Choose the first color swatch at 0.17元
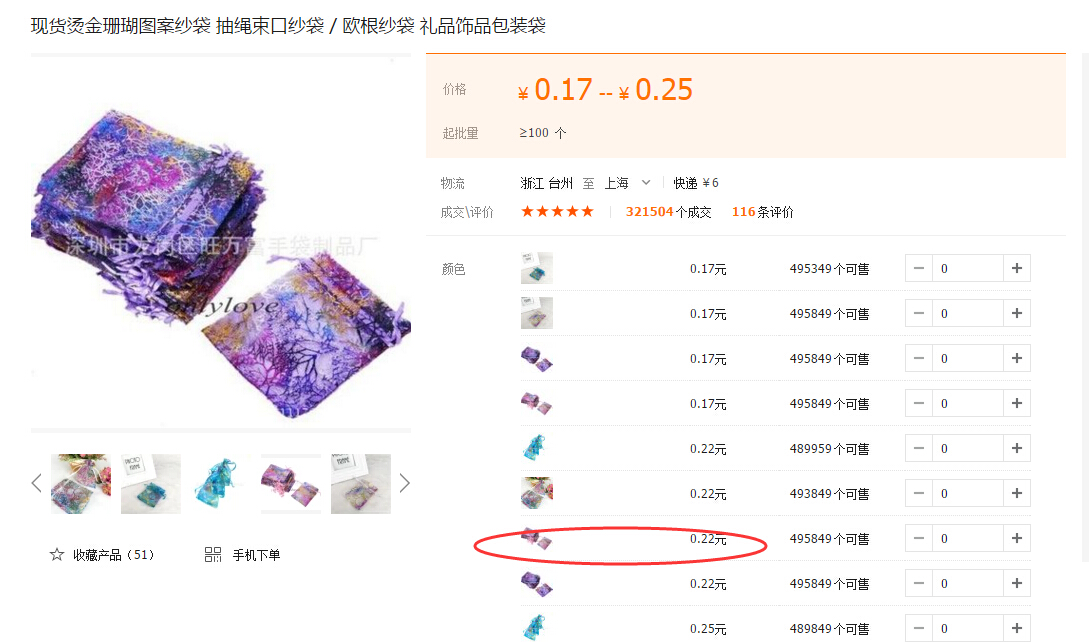Viewport: 1089px width, 642px height. coord(537,268)
